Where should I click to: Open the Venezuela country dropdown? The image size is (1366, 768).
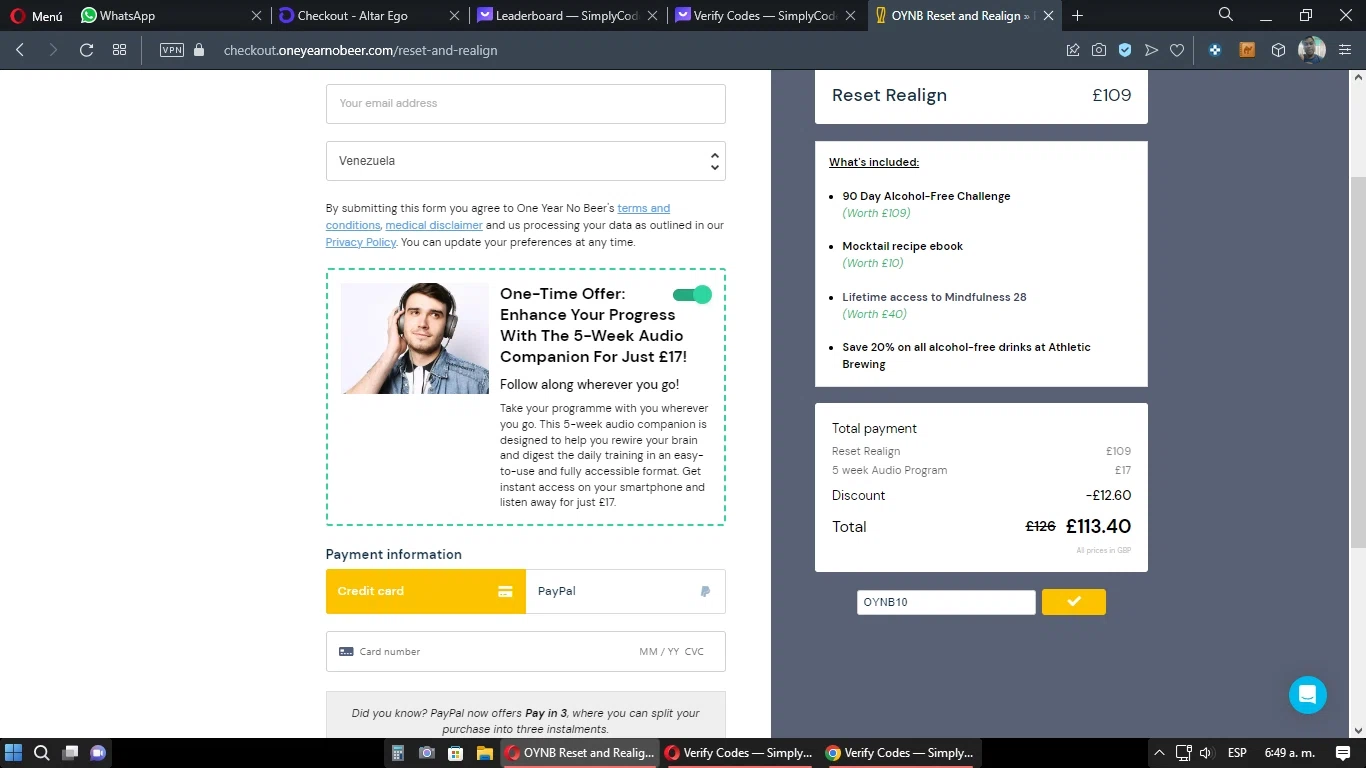pos(526,161)
